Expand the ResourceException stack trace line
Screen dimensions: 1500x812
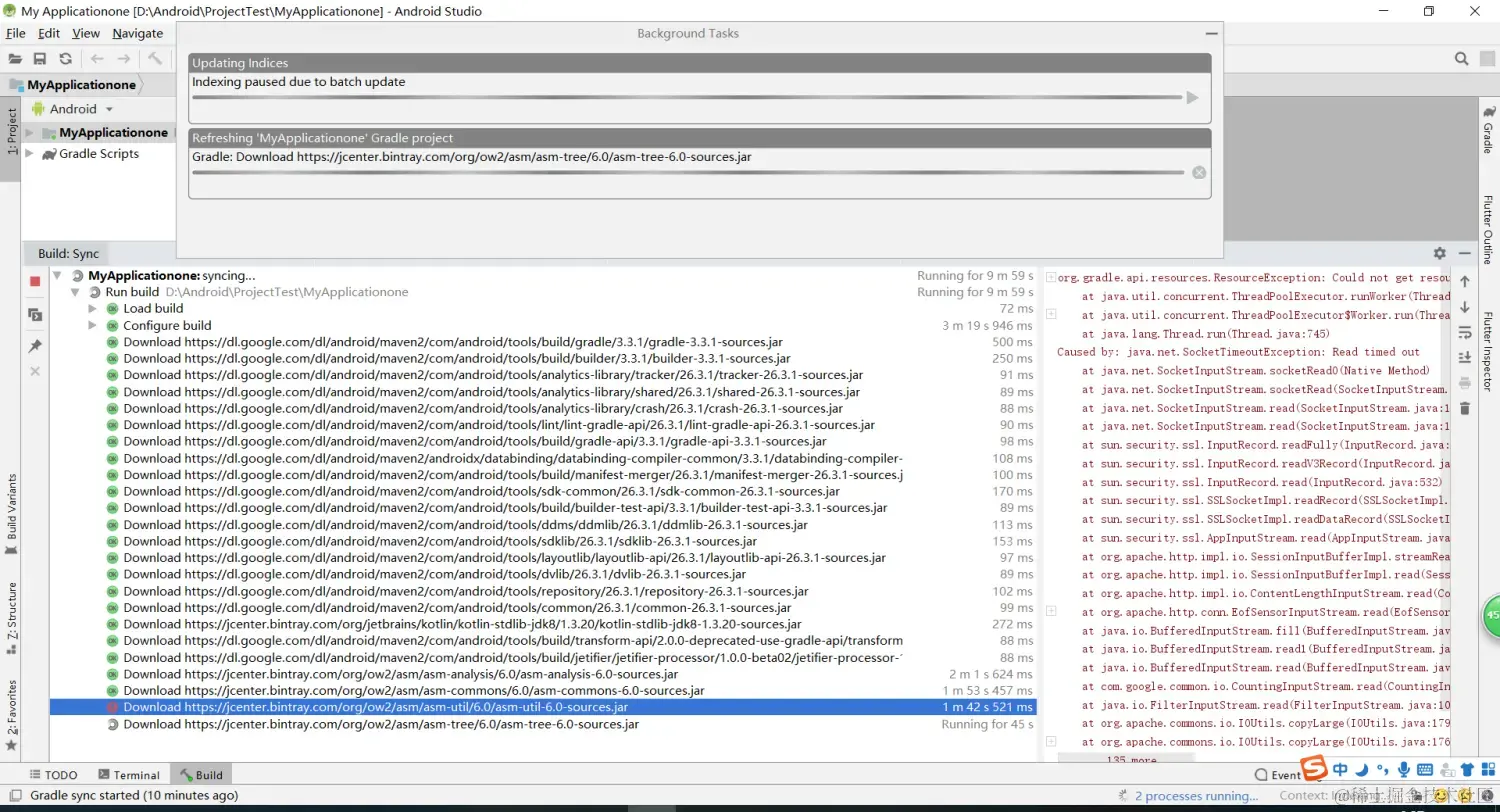click(x=1051, y=278)
